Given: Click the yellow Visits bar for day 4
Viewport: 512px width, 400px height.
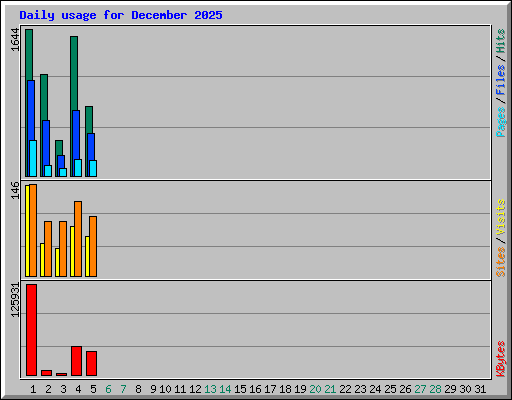Looking at the screenshot, I should click(72, 251).
